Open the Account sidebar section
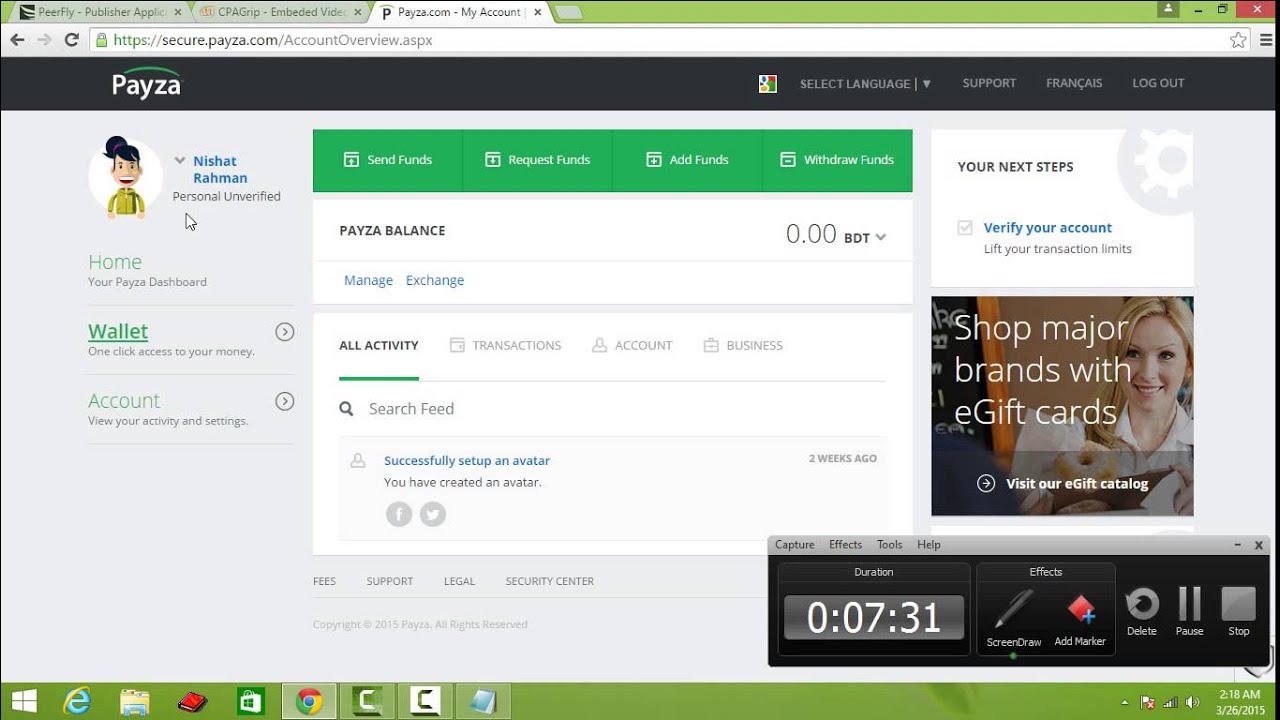The height and width of the screenshot is (720, 1280). click(x=124, y=400)
